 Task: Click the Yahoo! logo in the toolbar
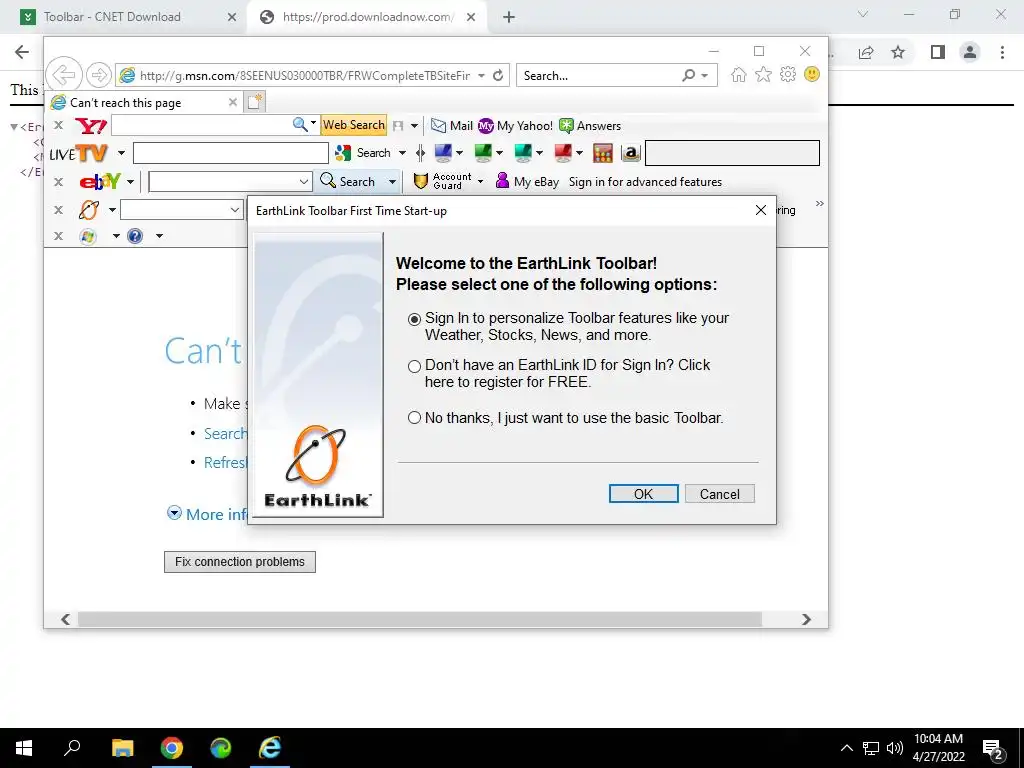coord(91,125)
